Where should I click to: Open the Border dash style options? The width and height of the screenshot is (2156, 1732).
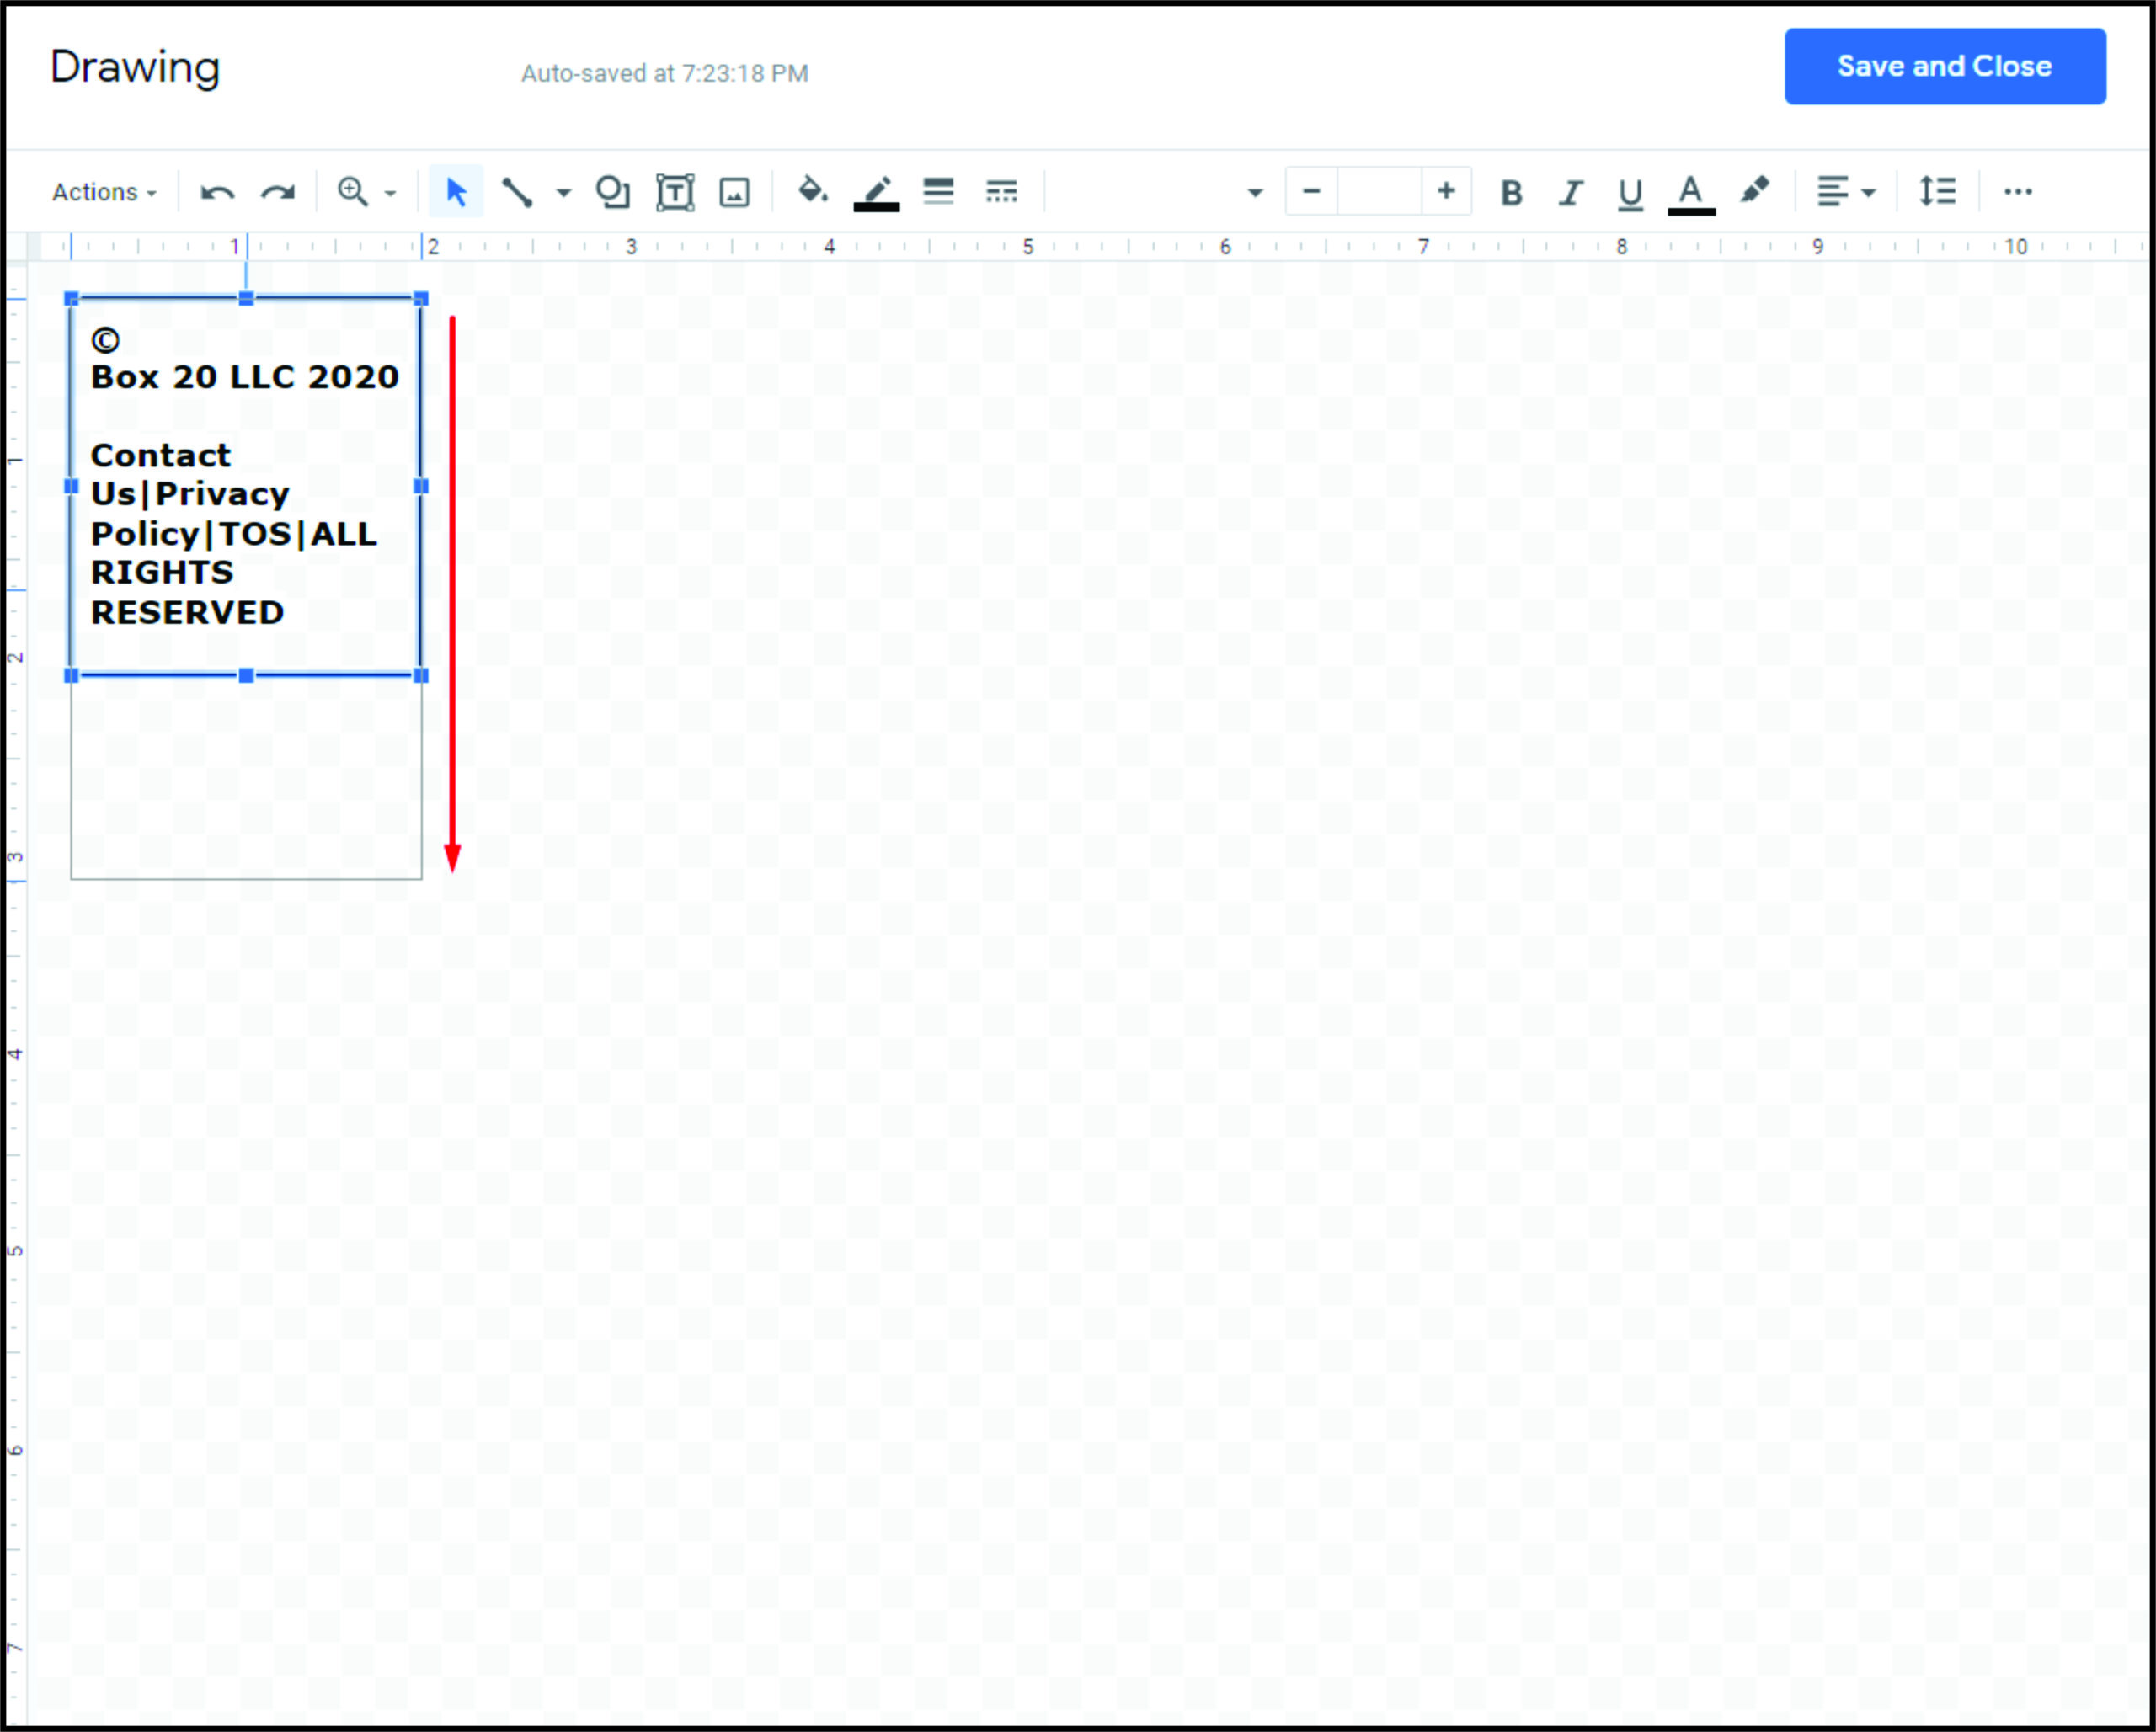click(x=1000, y=191)
